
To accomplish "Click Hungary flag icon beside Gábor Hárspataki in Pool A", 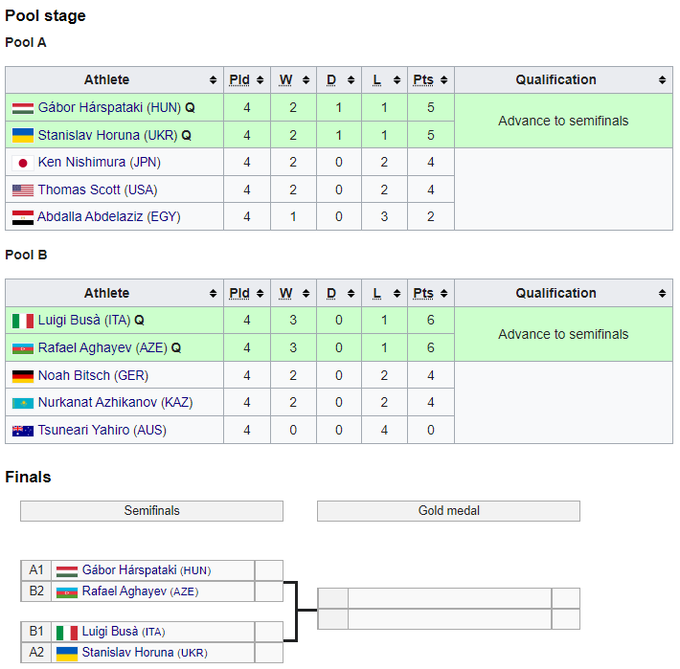I will (x=22, y=108).
